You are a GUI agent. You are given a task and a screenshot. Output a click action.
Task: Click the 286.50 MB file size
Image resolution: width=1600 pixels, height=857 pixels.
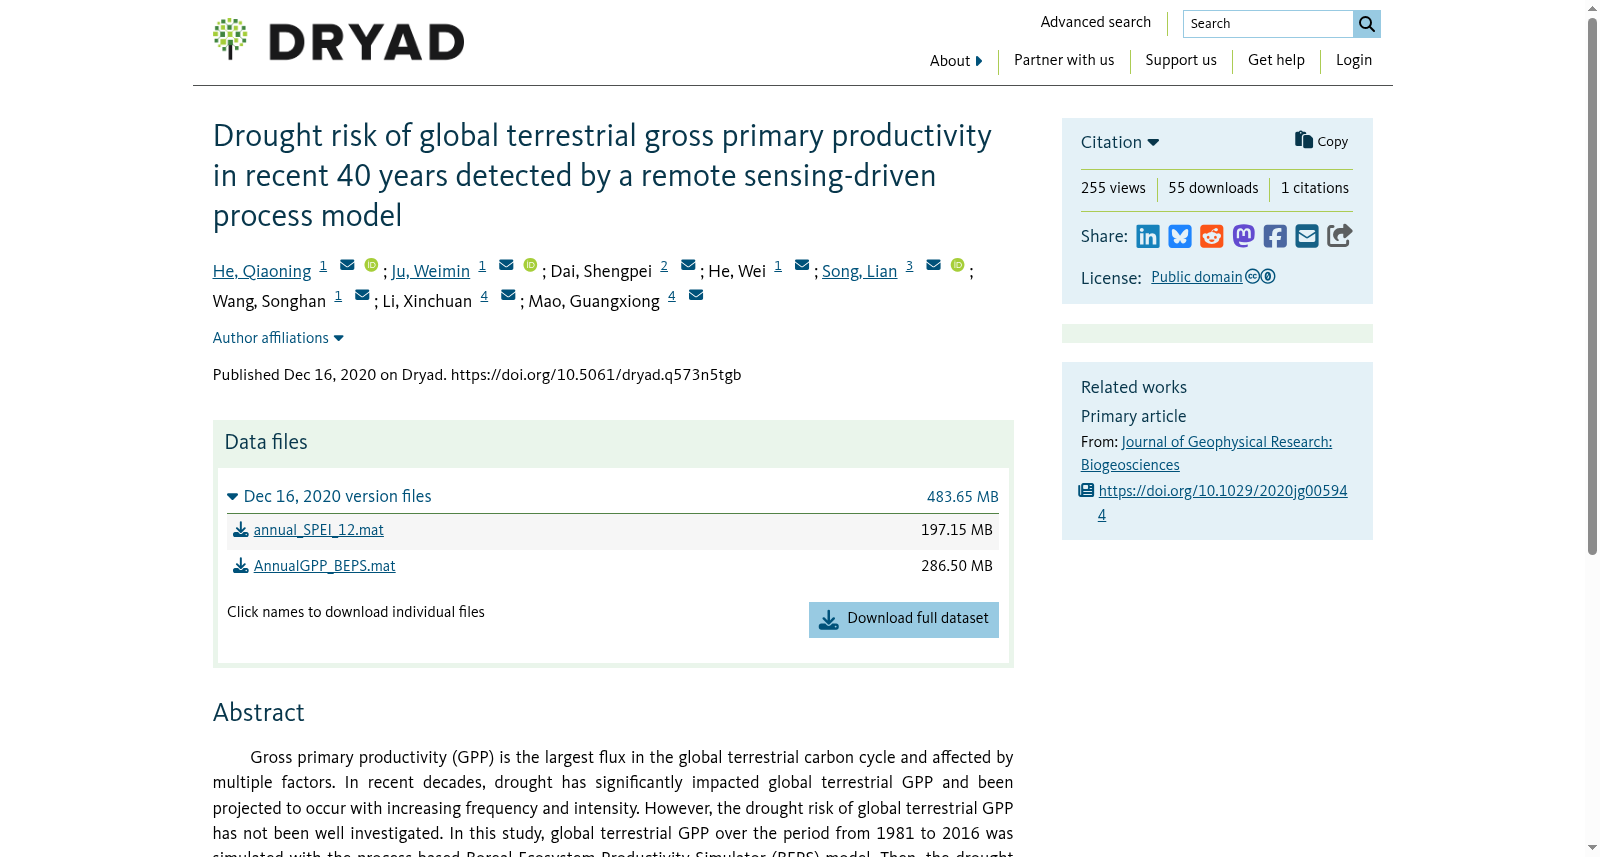point(957,566)
